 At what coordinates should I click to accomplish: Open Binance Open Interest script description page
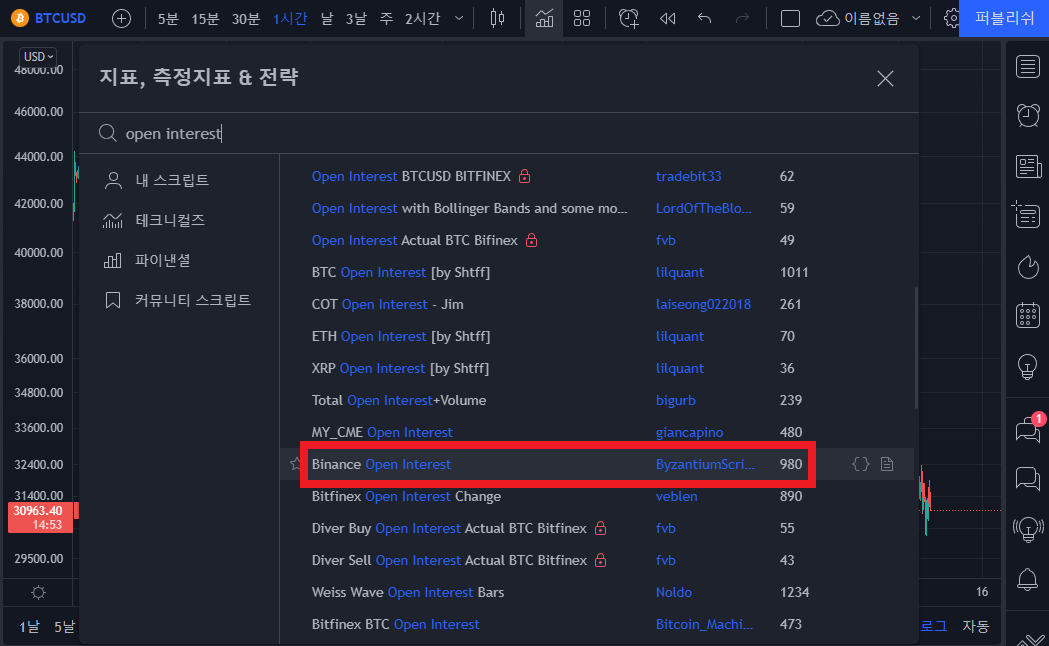click(887, 464)
